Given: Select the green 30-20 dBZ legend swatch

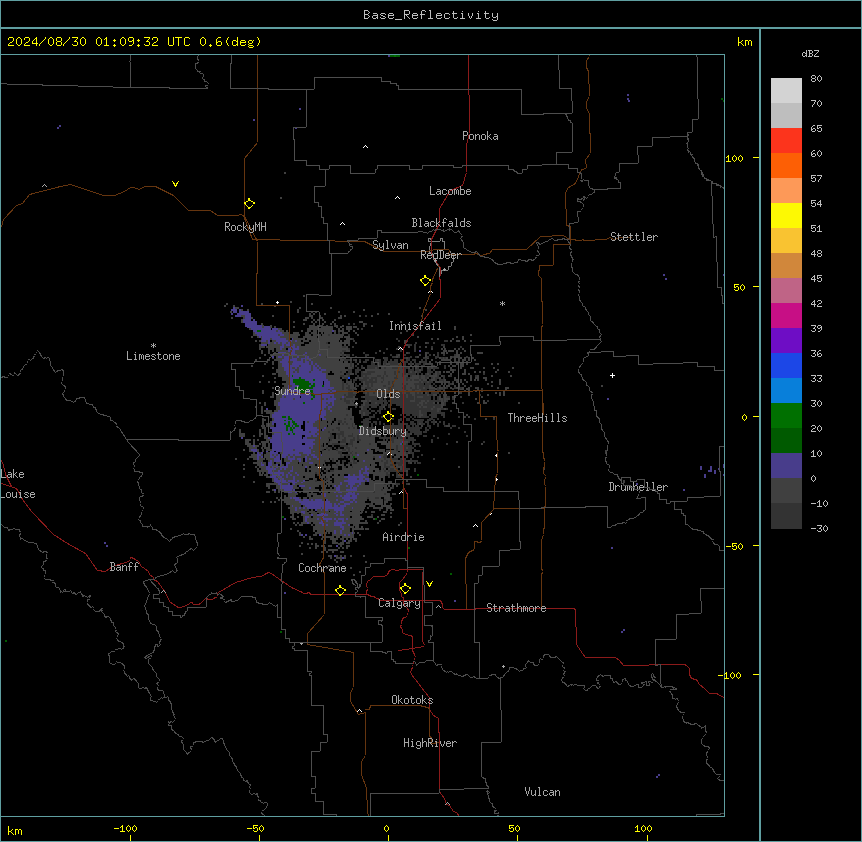Looking at the screenshot, I should [786, 416].
